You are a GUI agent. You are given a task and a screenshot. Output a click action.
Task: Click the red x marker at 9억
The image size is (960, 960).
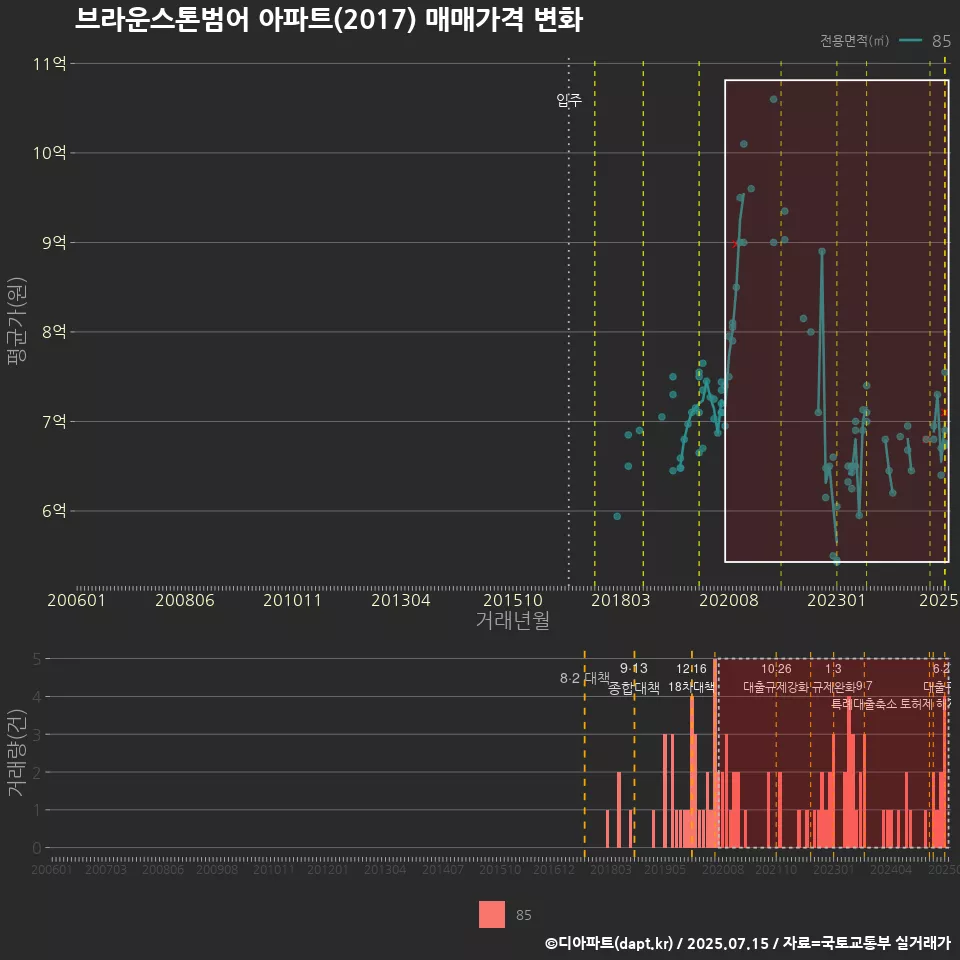click(x=735, y=244)
